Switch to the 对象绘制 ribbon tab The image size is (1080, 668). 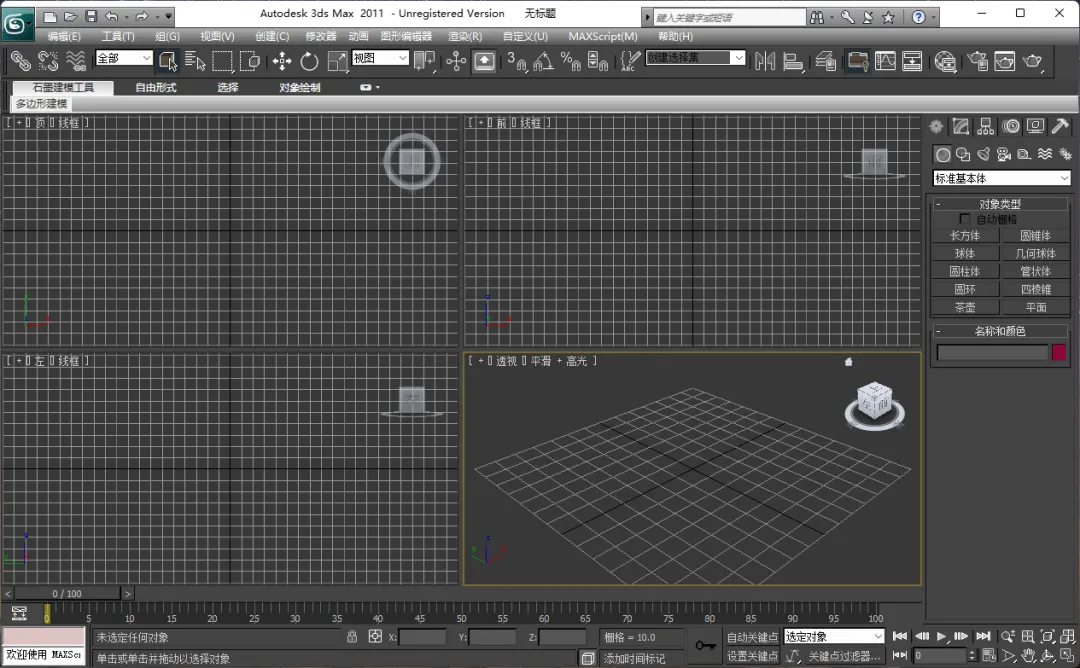pyautogui.click(x=300, y=87)
